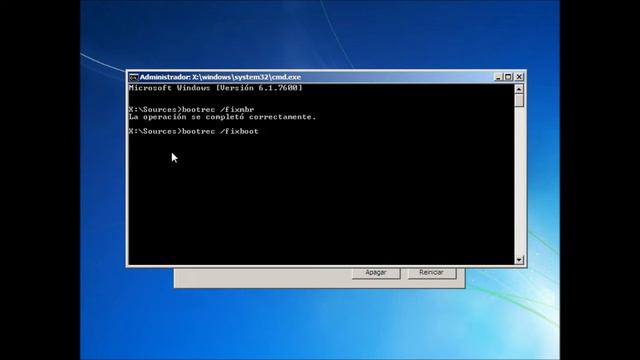
Task: Click the line 'Microsoft Windows [Versión 6.1.7600]'
Action: click(x=216, y=88)
